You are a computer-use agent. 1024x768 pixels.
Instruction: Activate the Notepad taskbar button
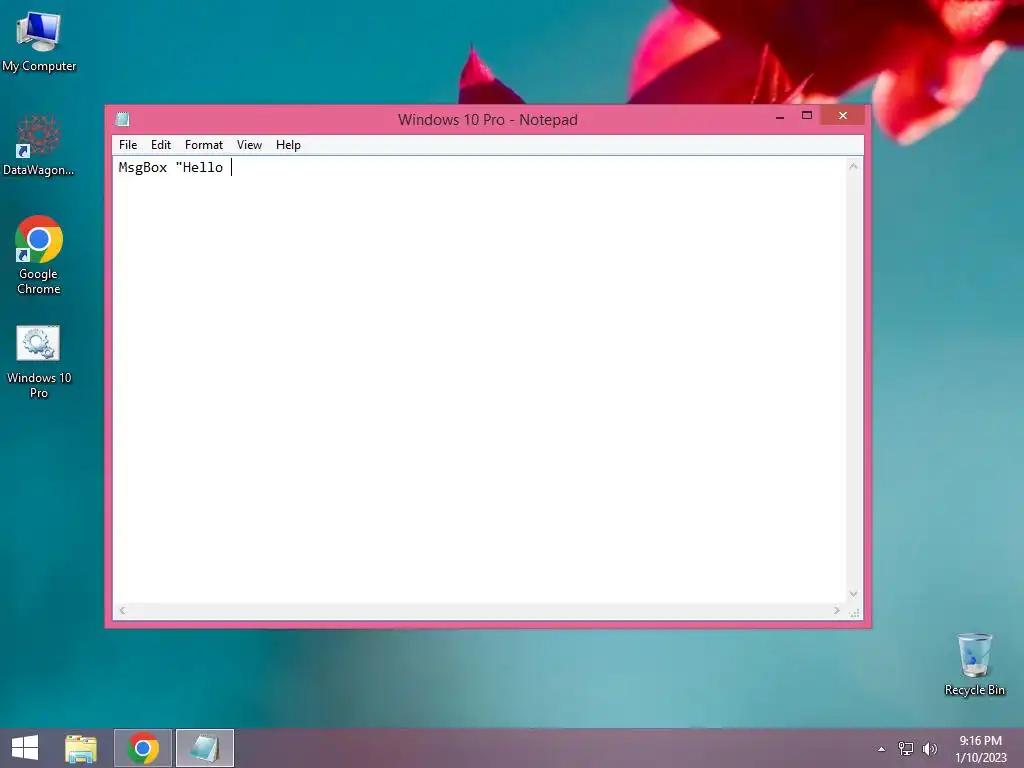204,748
